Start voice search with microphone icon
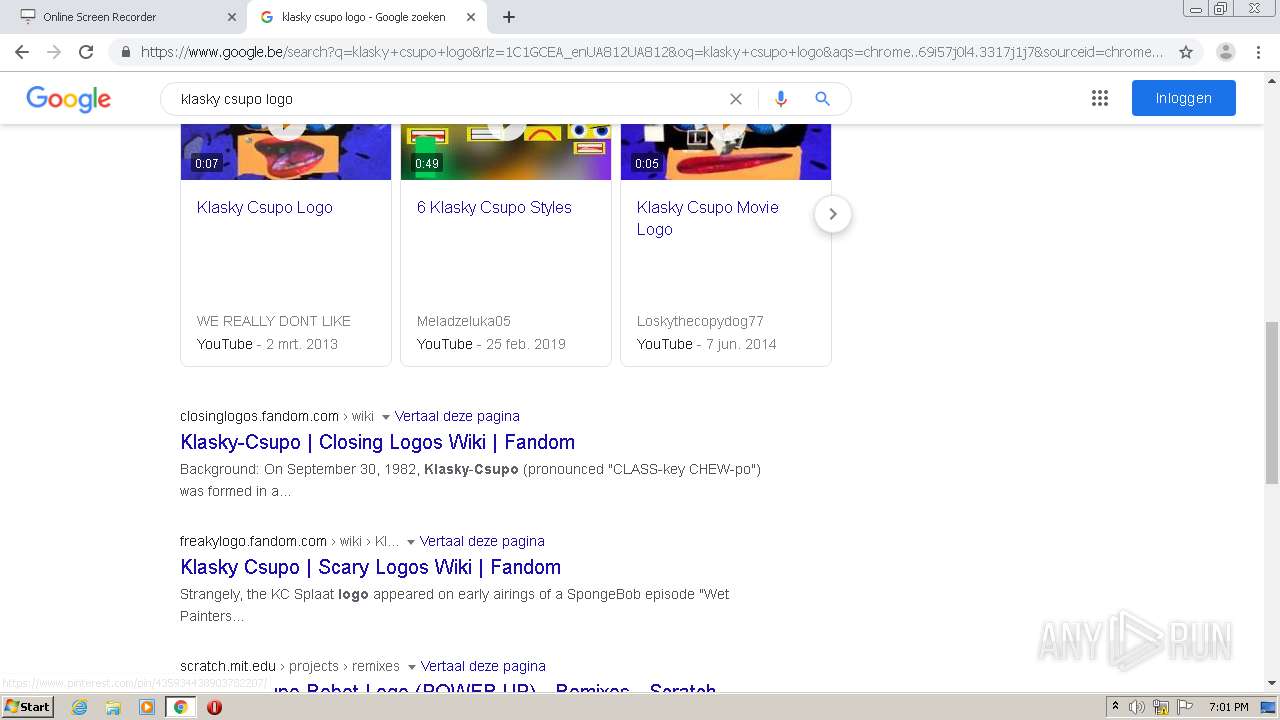The height and width of the screenshot is (720, 1280). coord(781,99)
